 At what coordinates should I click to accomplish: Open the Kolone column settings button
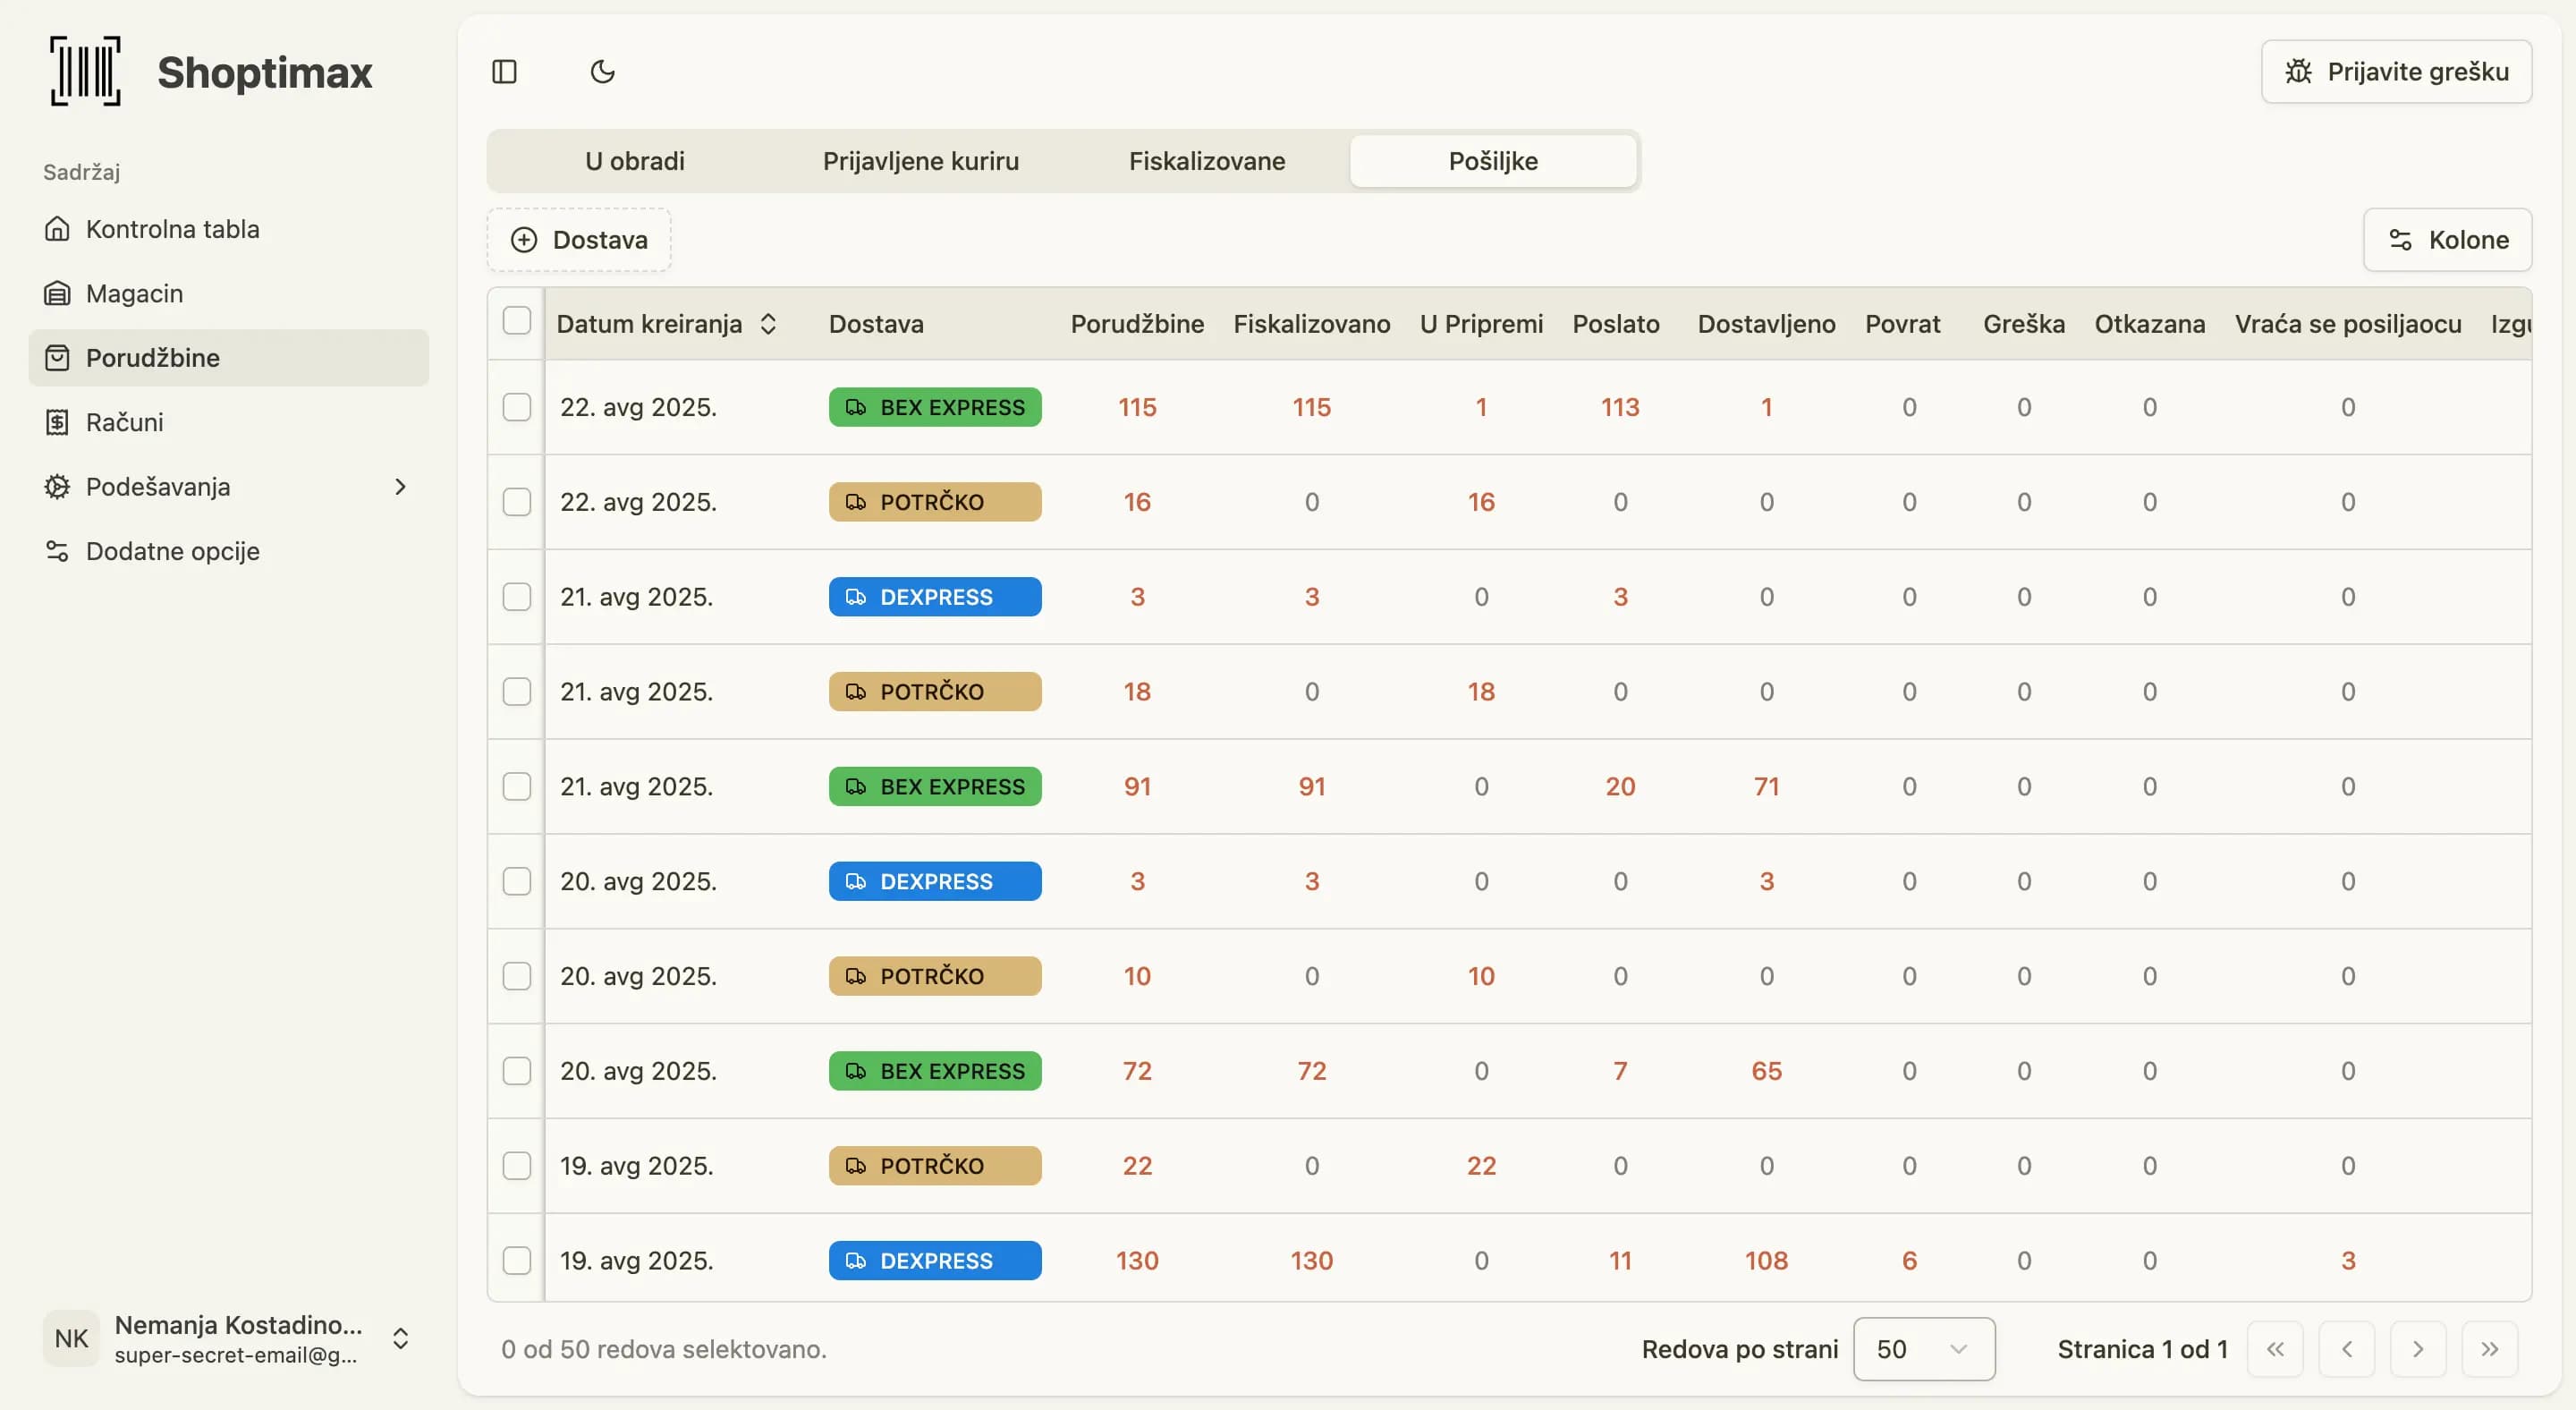(2447, 240)
